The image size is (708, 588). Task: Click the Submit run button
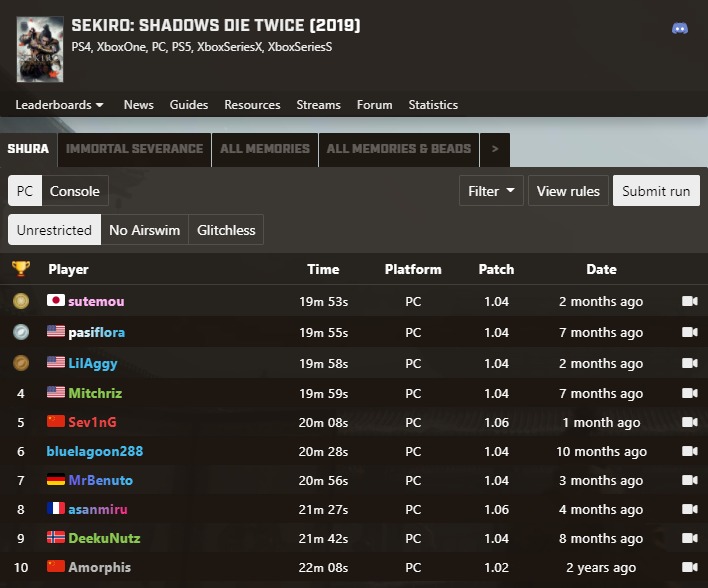point(655,191)
